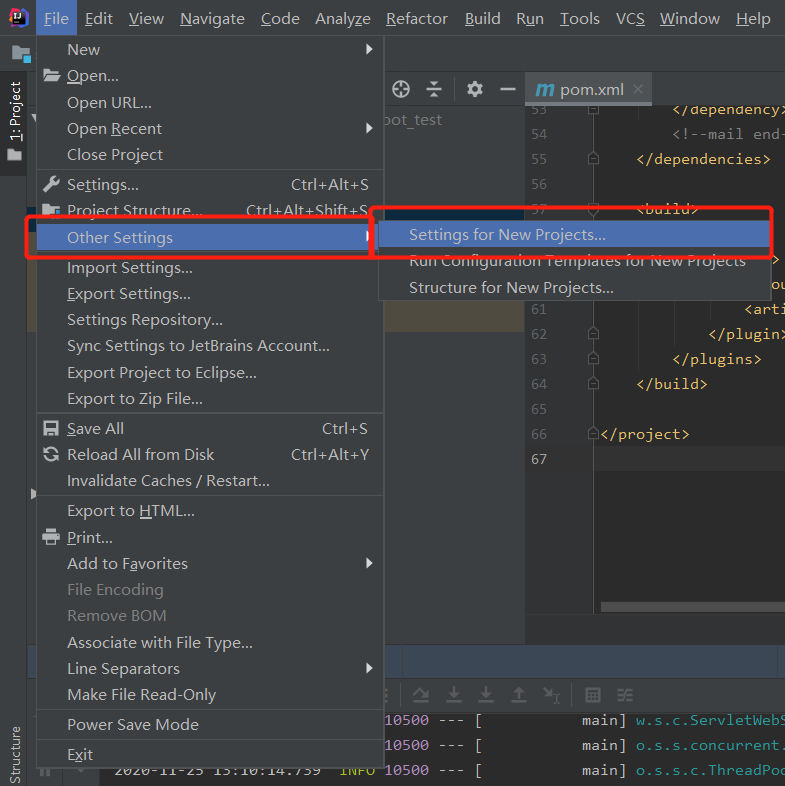785x786 pixels.
Task: Open the Refactor menu
Action: click(x=417, y=19)
